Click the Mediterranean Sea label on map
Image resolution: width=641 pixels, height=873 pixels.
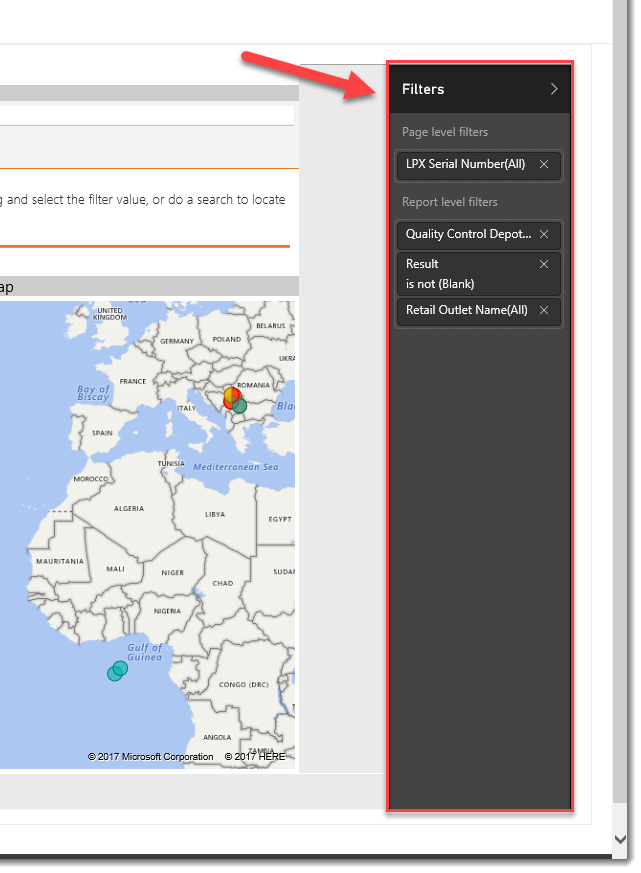(x=236, y=467)
